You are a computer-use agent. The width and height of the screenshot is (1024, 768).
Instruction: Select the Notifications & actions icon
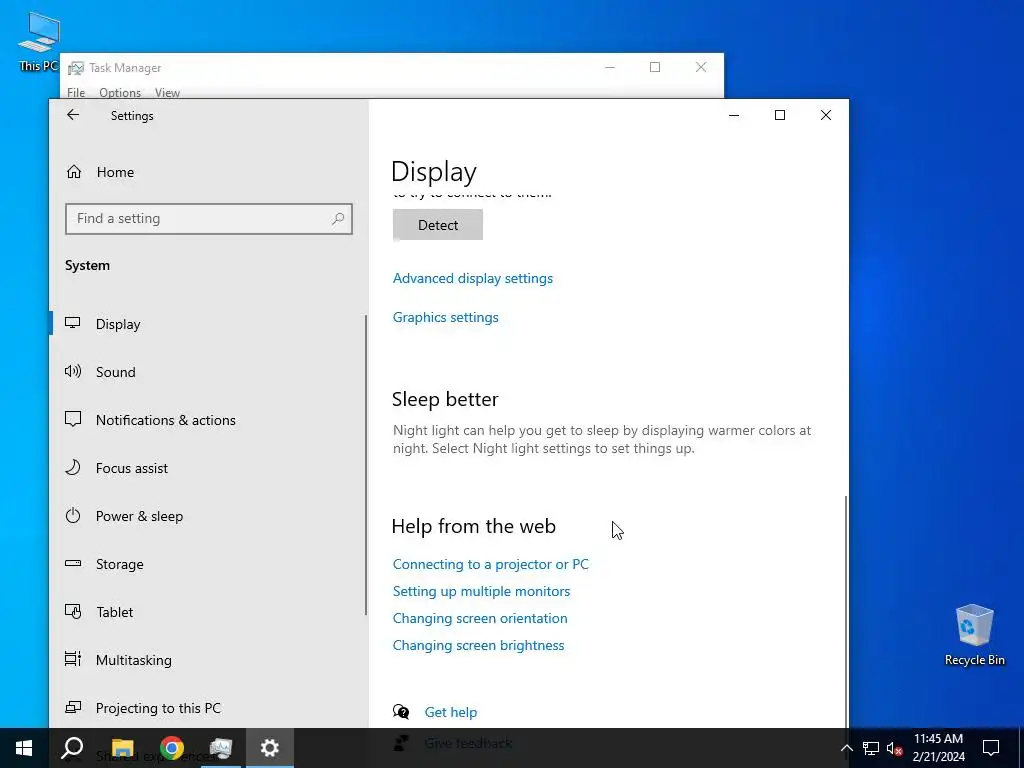click(72, 419)
